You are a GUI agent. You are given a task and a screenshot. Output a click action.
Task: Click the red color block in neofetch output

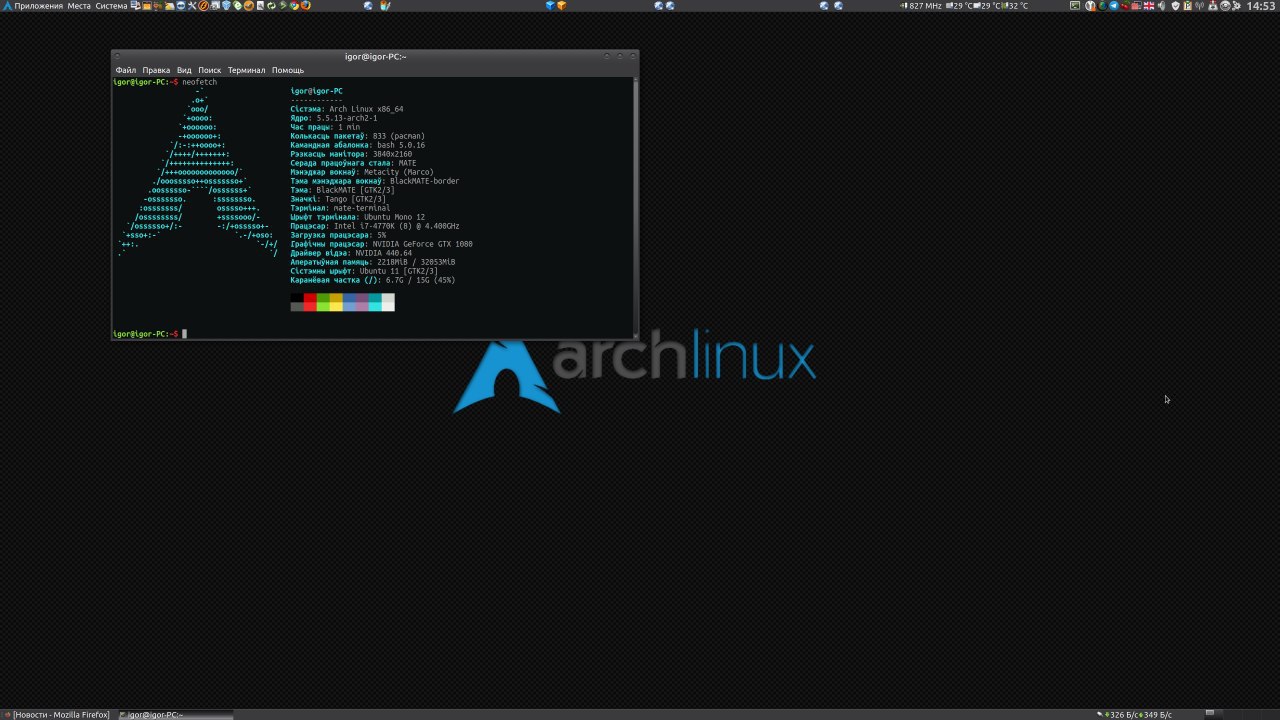point(310,302)
